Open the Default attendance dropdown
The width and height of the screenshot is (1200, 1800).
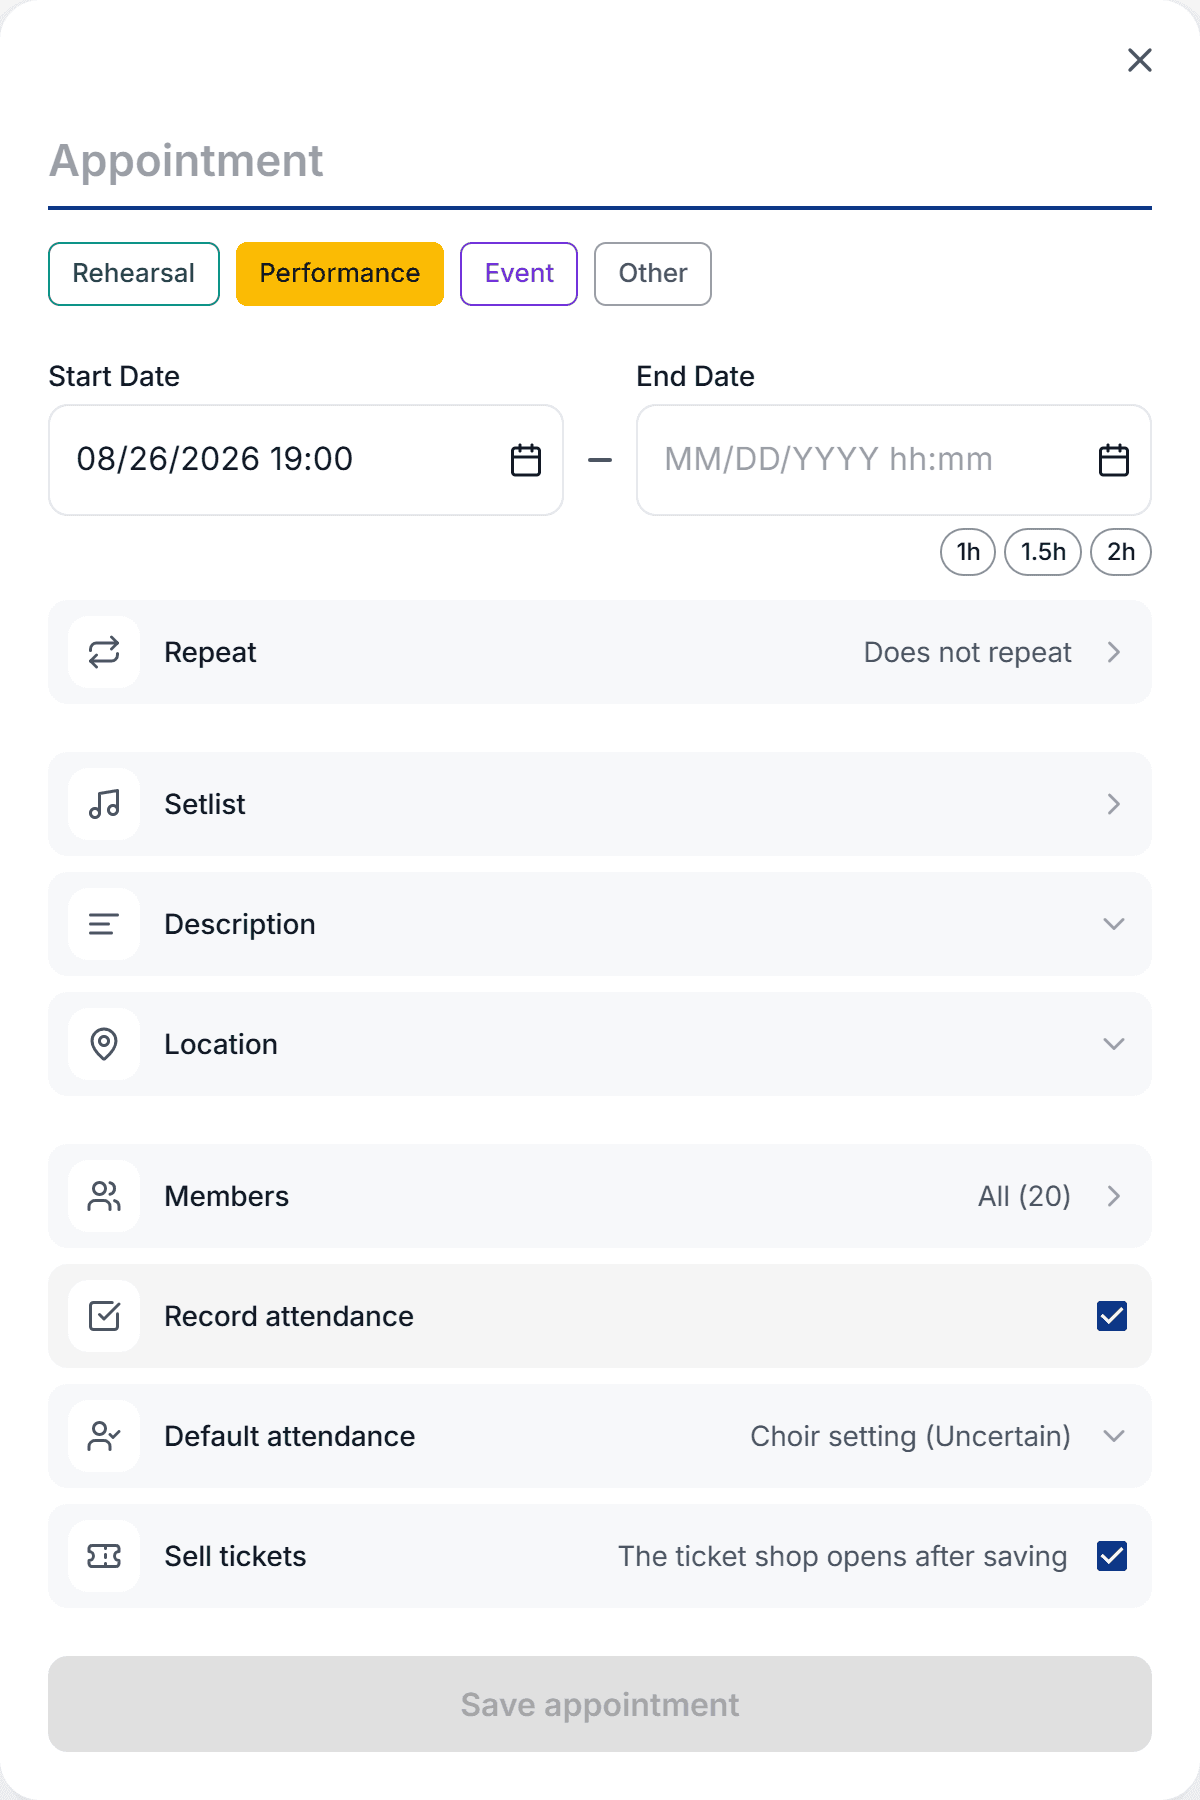[600, 1436]
